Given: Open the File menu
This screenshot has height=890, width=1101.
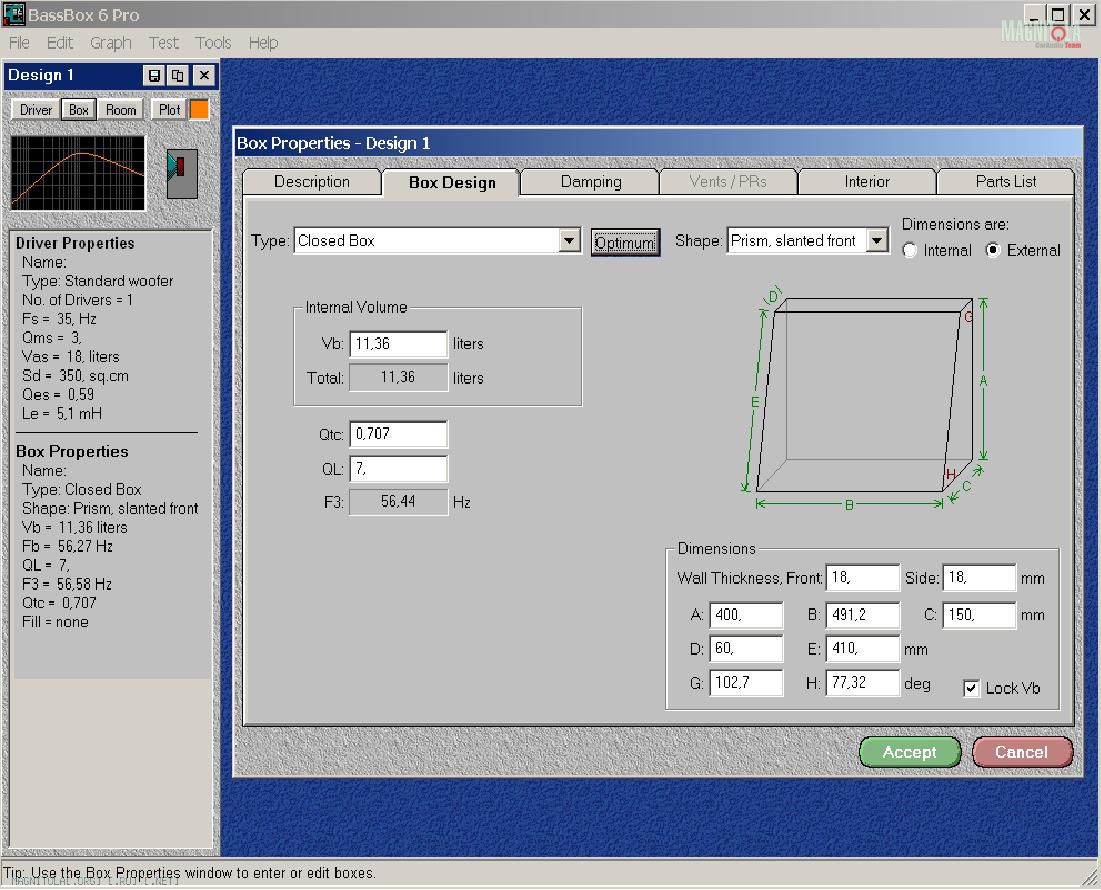Looking at the screenshot, I should 19,43.
